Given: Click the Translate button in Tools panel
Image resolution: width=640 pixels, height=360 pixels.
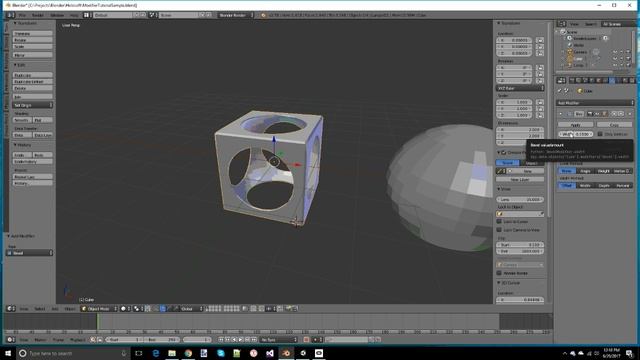Looking at the screenshot, I should pyautogui.click(x=33, y=33).
